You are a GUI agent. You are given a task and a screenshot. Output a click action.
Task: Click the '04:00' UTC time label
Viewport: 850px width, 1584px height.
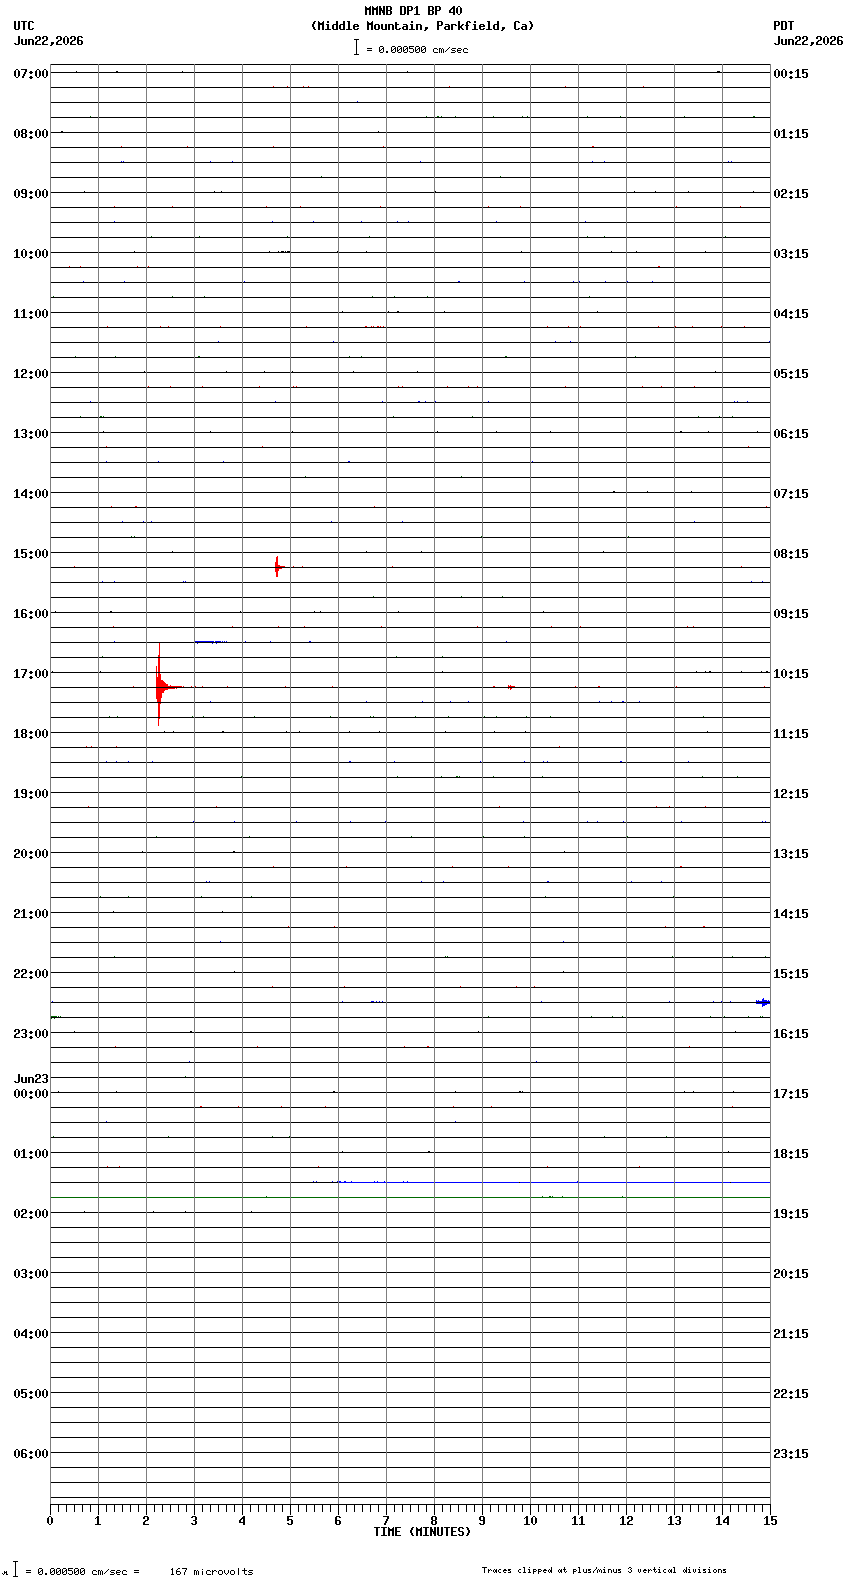click(31, 1334)
